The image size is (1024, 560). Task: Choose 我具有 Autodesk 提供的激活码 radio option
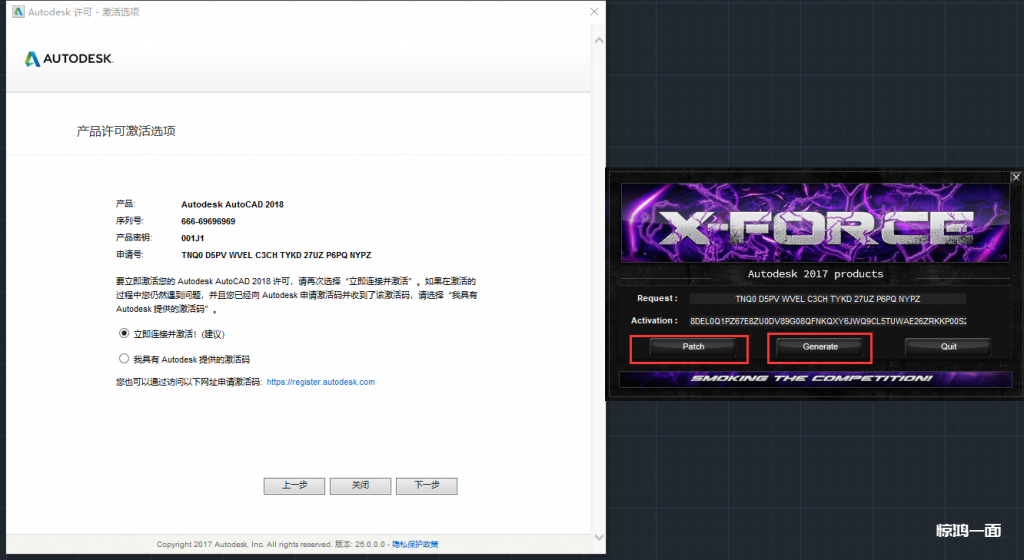tap(124, 358)
